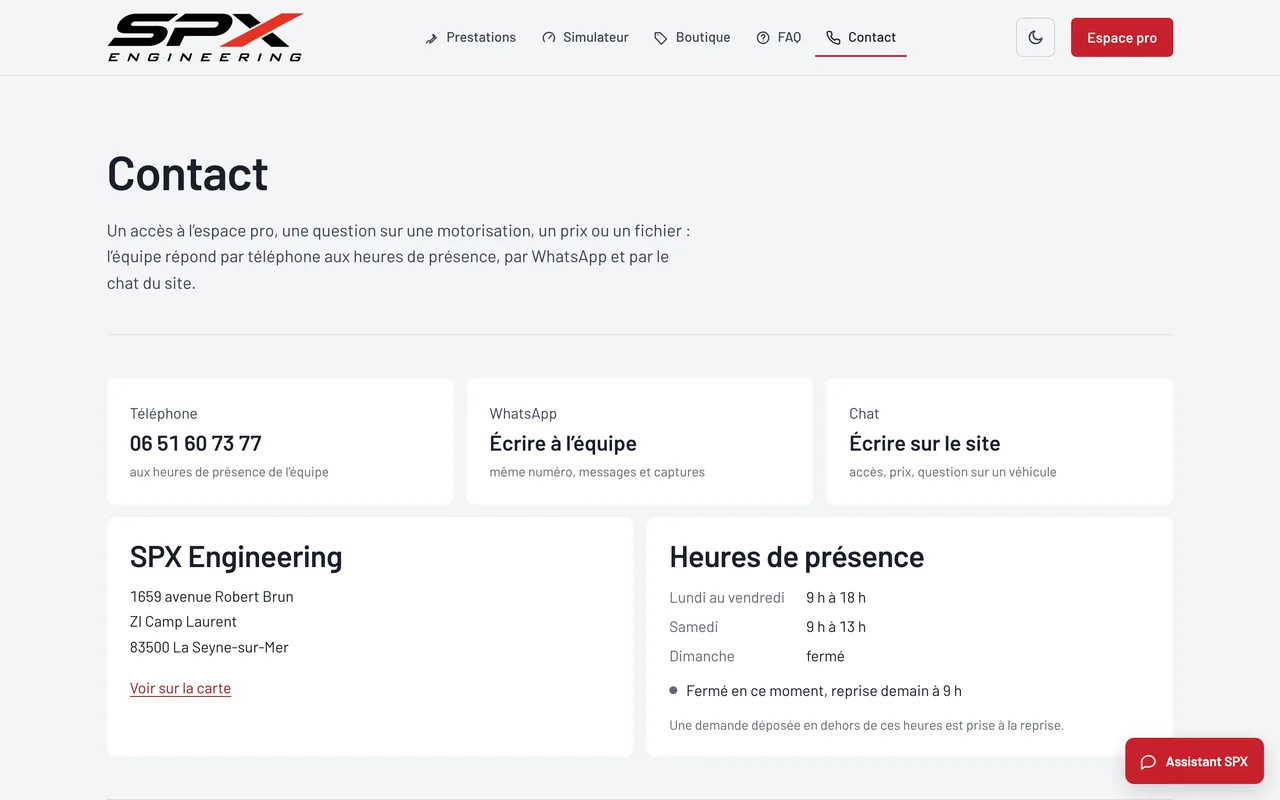Click the Téléphone card label
This screenshot has width=1280, height=800.
pos(164,414)
